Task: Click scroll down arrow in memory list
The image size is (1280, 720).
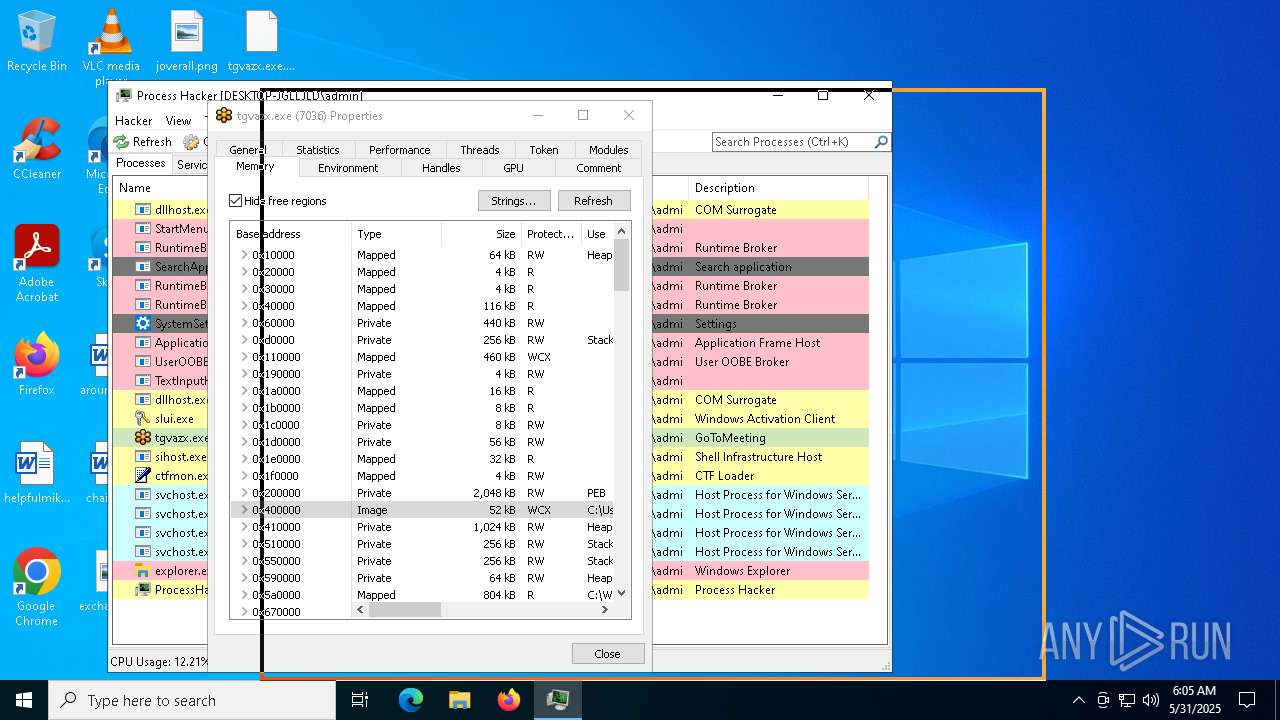Action: point(621,593)
